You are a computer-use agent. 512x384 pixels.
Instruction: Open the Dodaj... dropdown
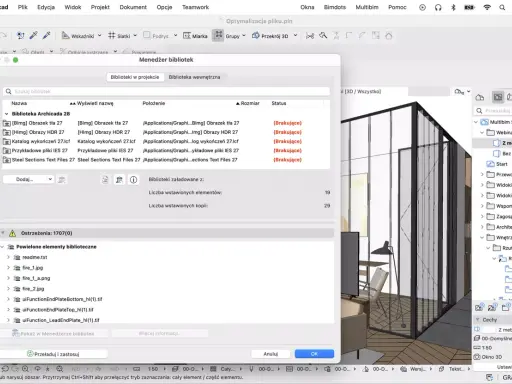point(28,179)
